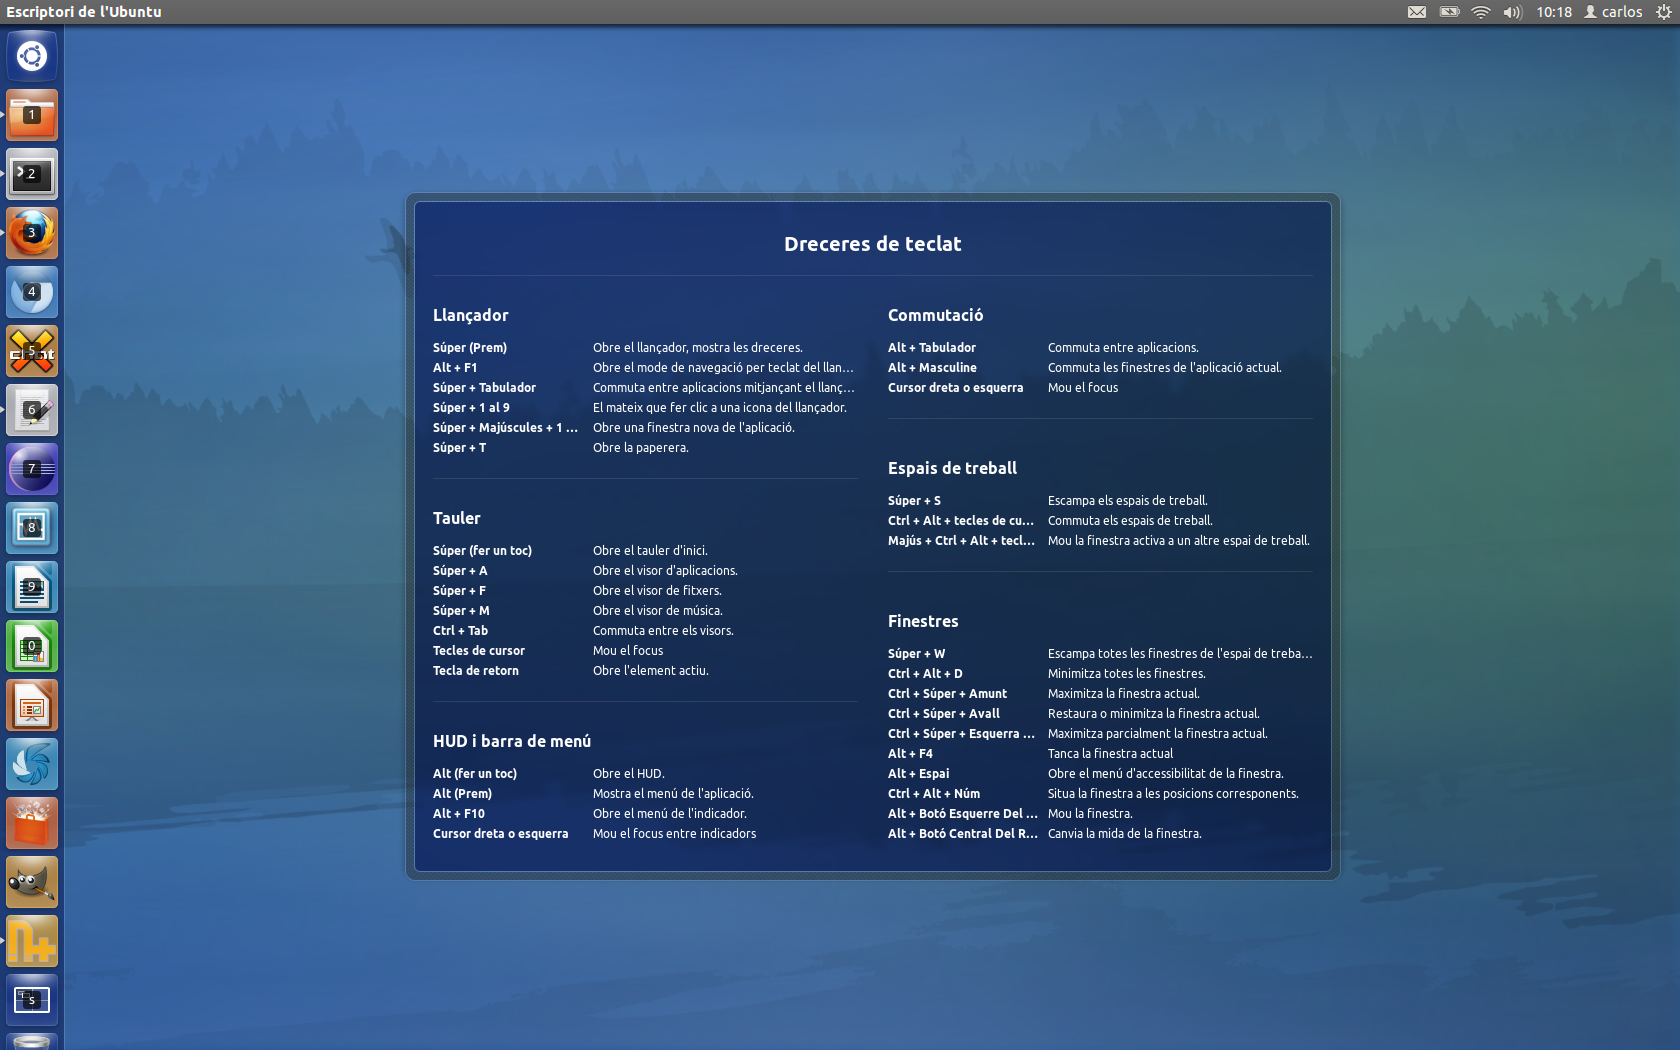Open the network indicator menu

(1480, 12)
